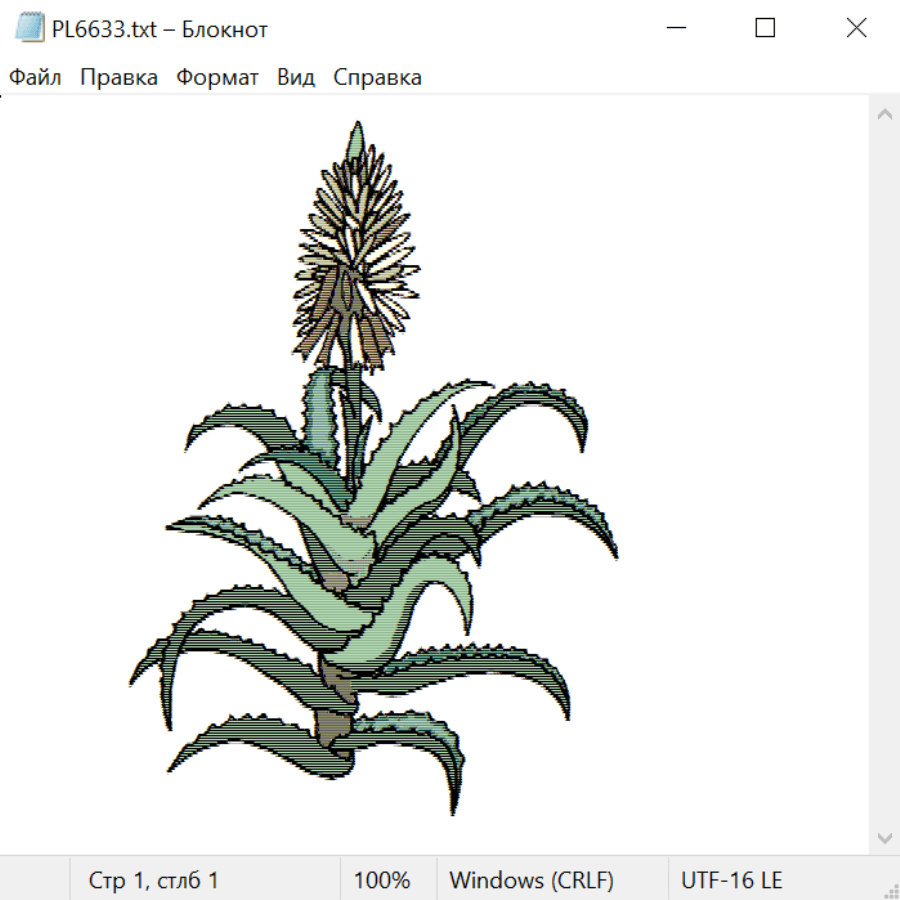Viewport: 900px width, 900px height.
Task: Click the UTF-16 LE encoding indicator
Action: point(731,880)
